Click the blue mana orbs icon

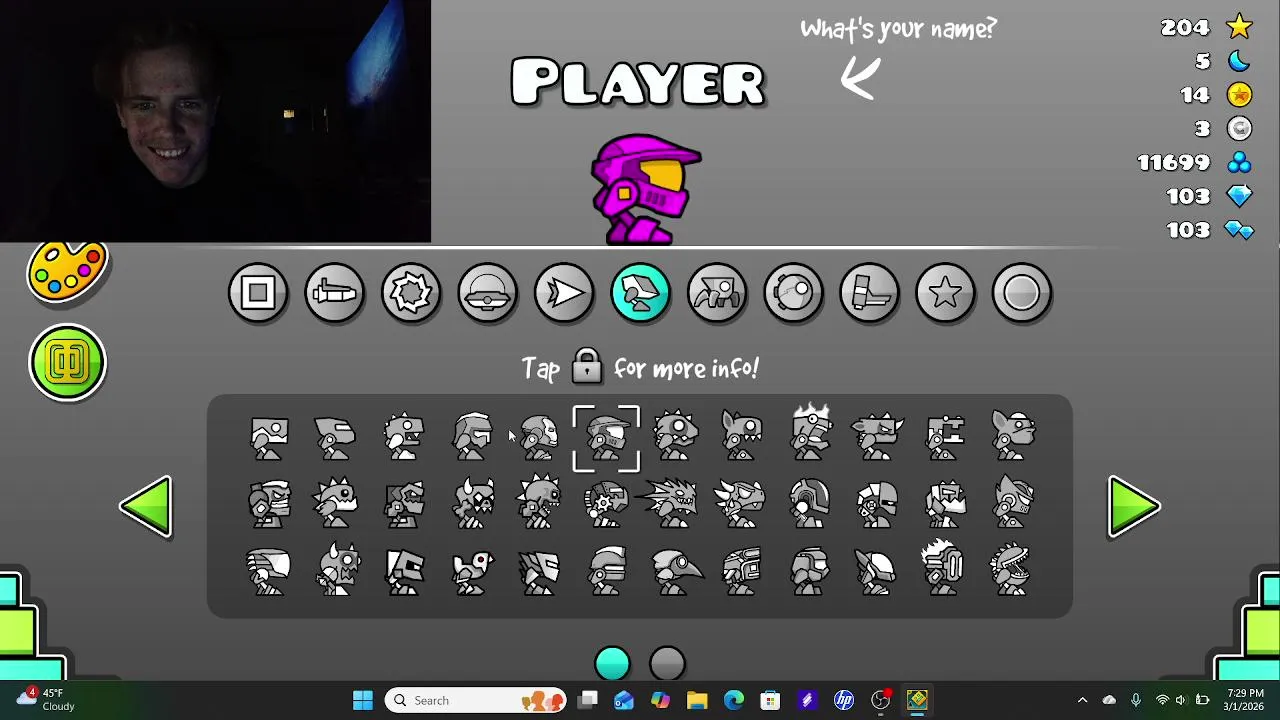[1239, 162]
